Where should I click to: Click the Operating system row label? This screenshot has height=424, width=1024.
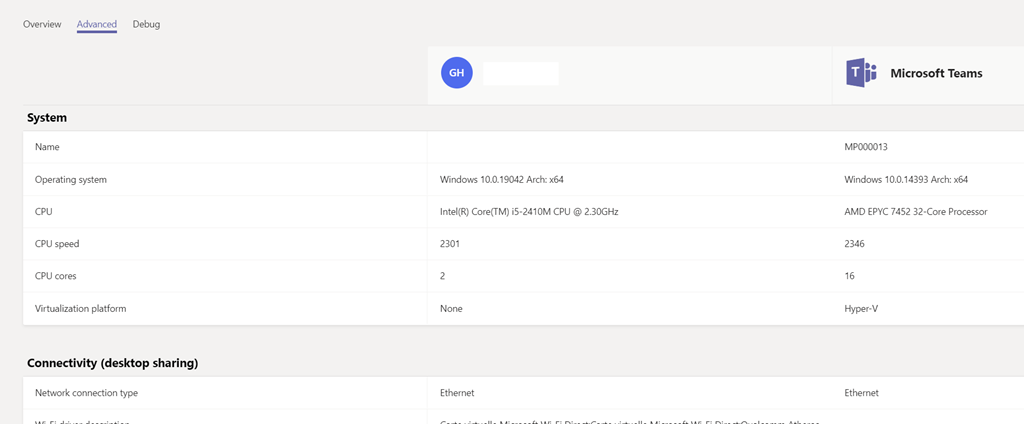point(71,180)
